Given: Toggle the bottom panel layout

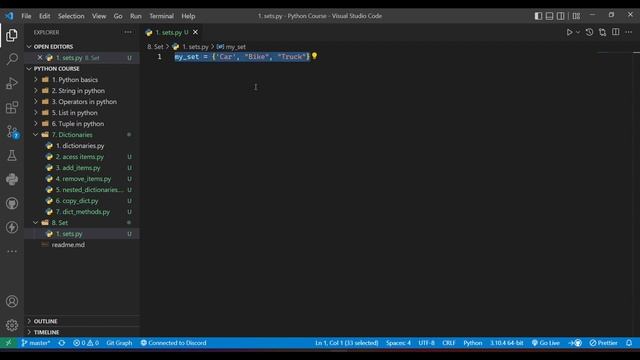Looking at the screenshot, I should click(549, 16).
